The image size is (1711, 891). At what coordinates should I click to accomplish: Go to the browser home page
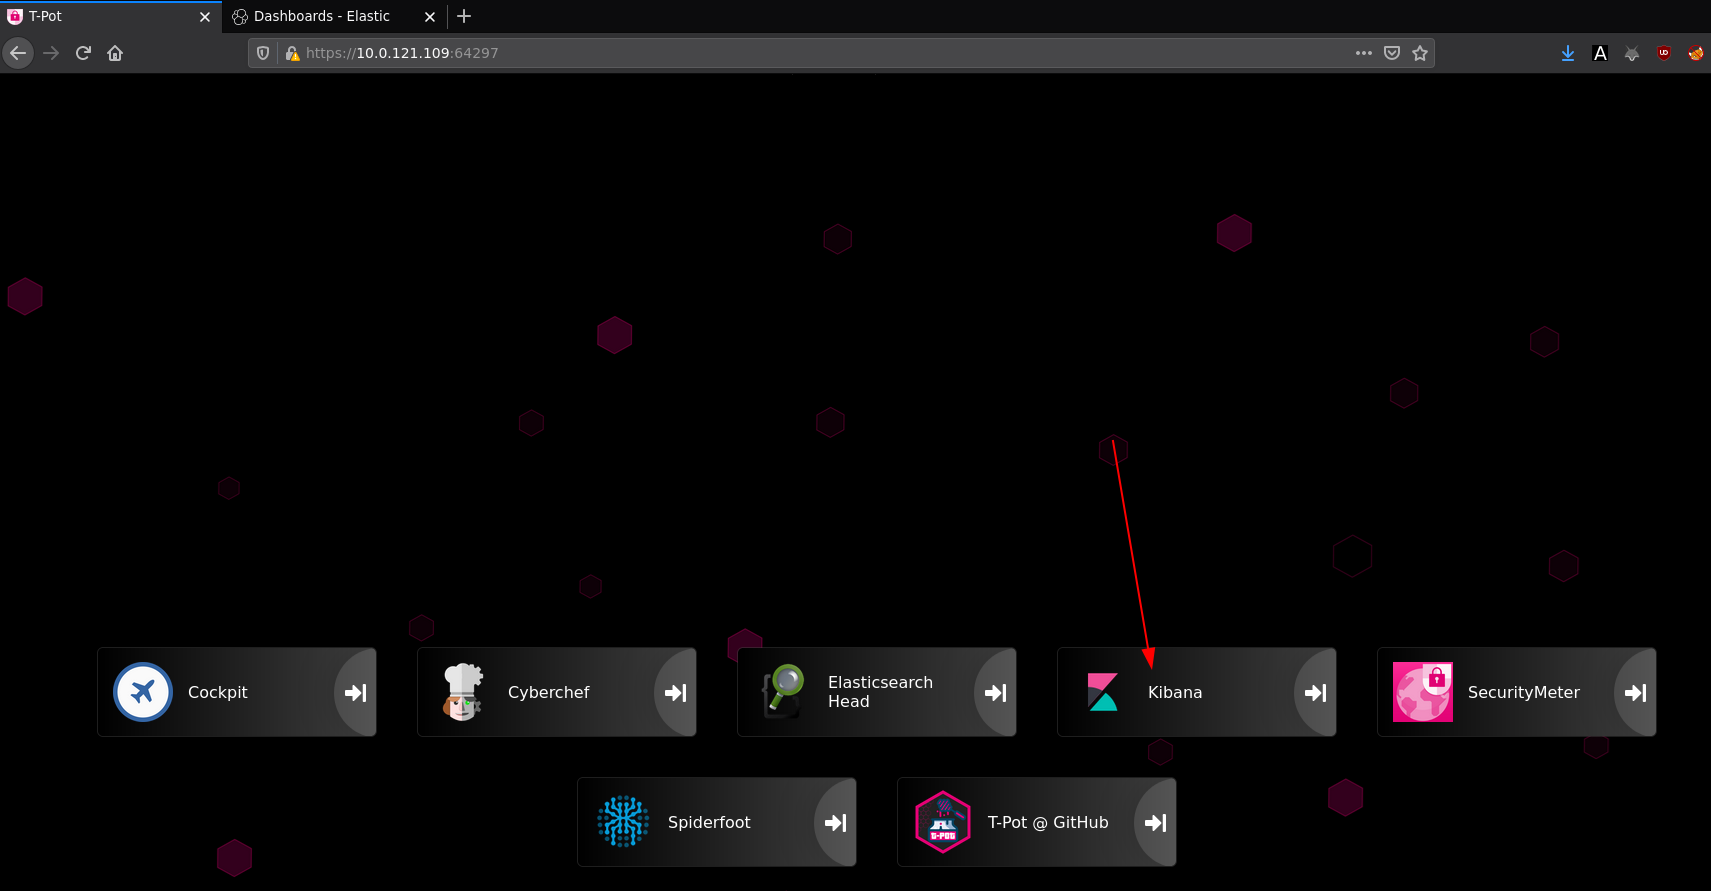(115, 53)
